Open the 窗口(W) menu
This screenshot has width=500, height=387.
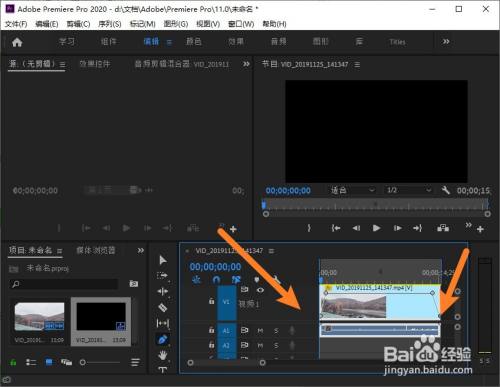[x=241, y=24]
